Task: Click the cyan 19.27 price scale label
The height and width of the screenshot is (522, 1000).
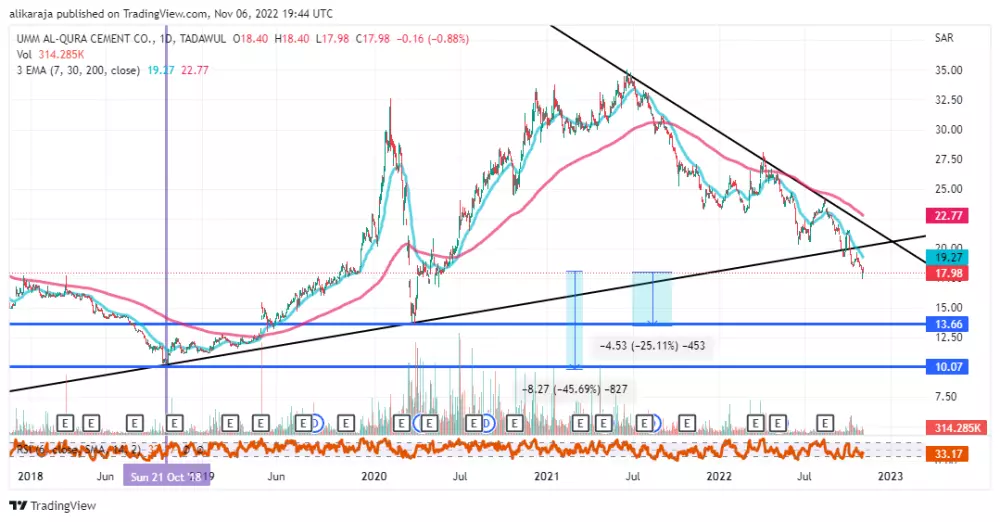Action: [948, 257]
